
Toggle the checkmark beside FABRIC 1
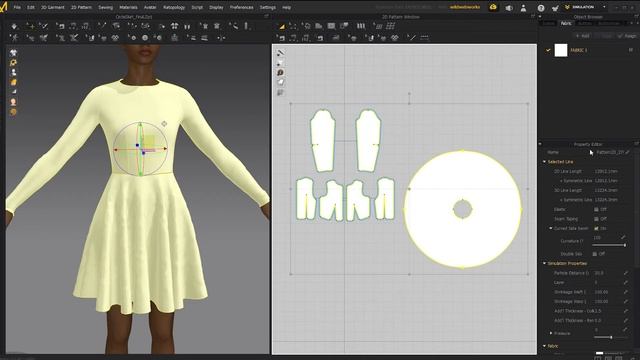548,50
